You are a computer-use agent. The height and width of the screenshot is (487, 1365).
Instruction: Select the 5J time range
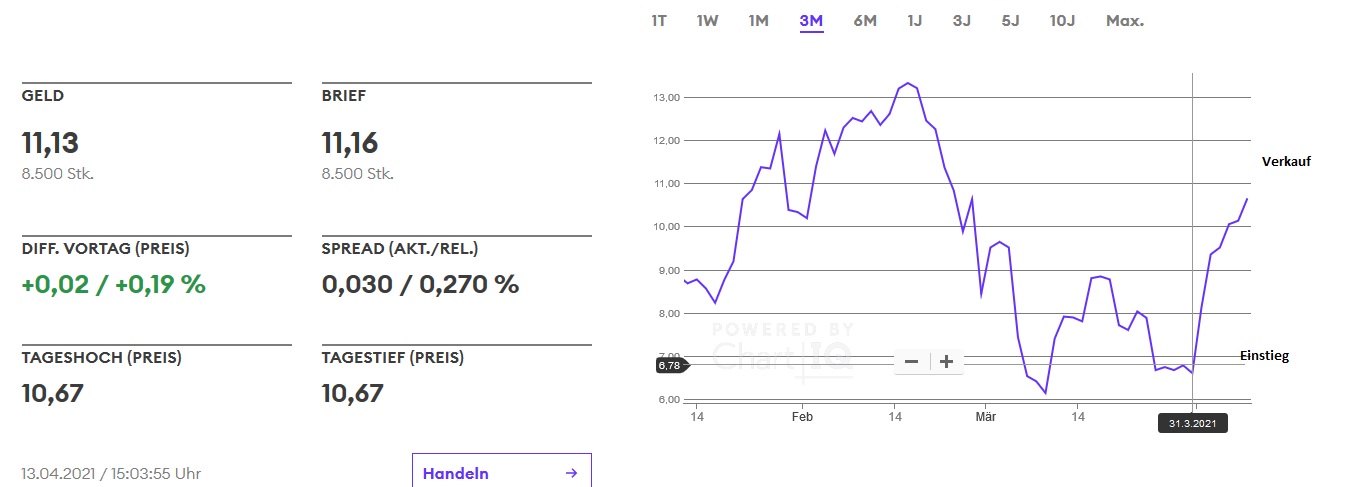pyautogui.click(x=1010, y=21)
